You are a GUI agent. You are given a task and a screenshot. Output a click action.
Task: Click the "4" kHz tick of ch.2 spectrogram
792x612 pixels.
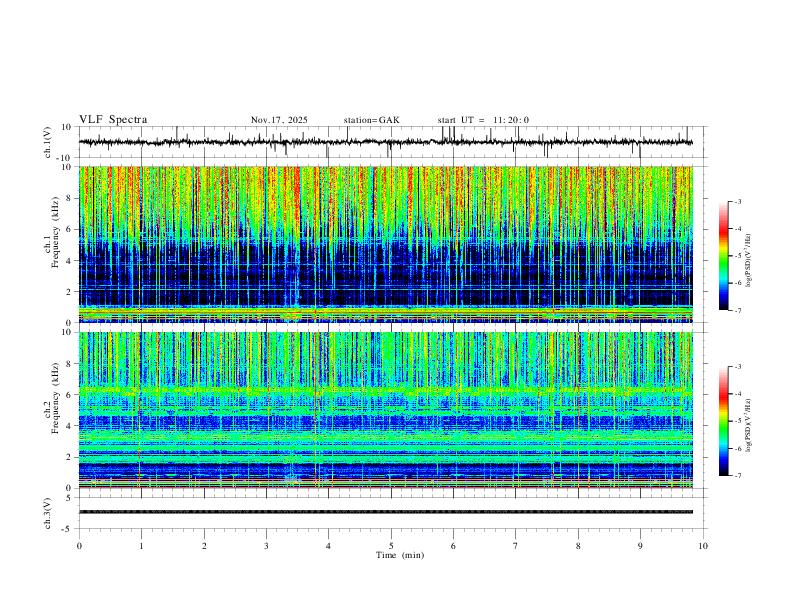(x=69, y=426)
